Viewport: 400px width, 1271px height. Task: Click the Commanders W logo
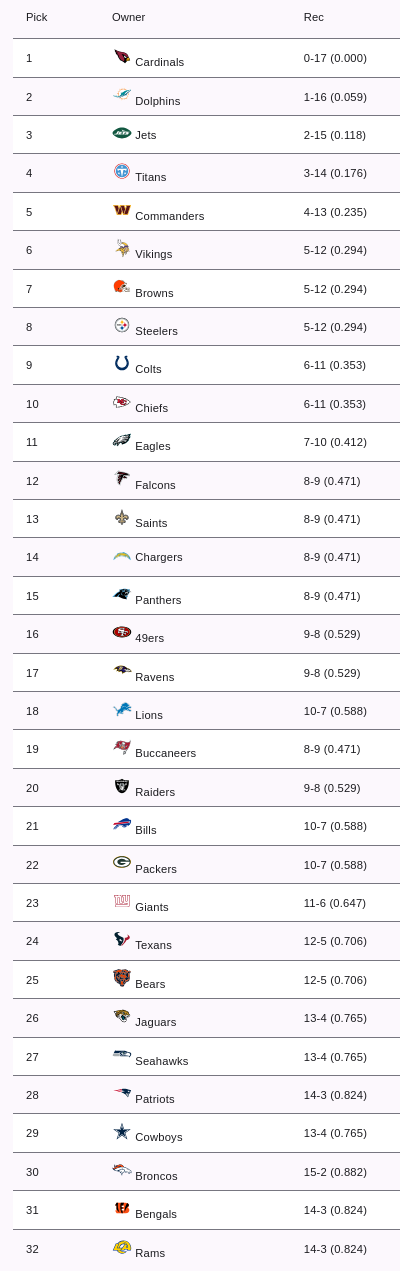122,210
